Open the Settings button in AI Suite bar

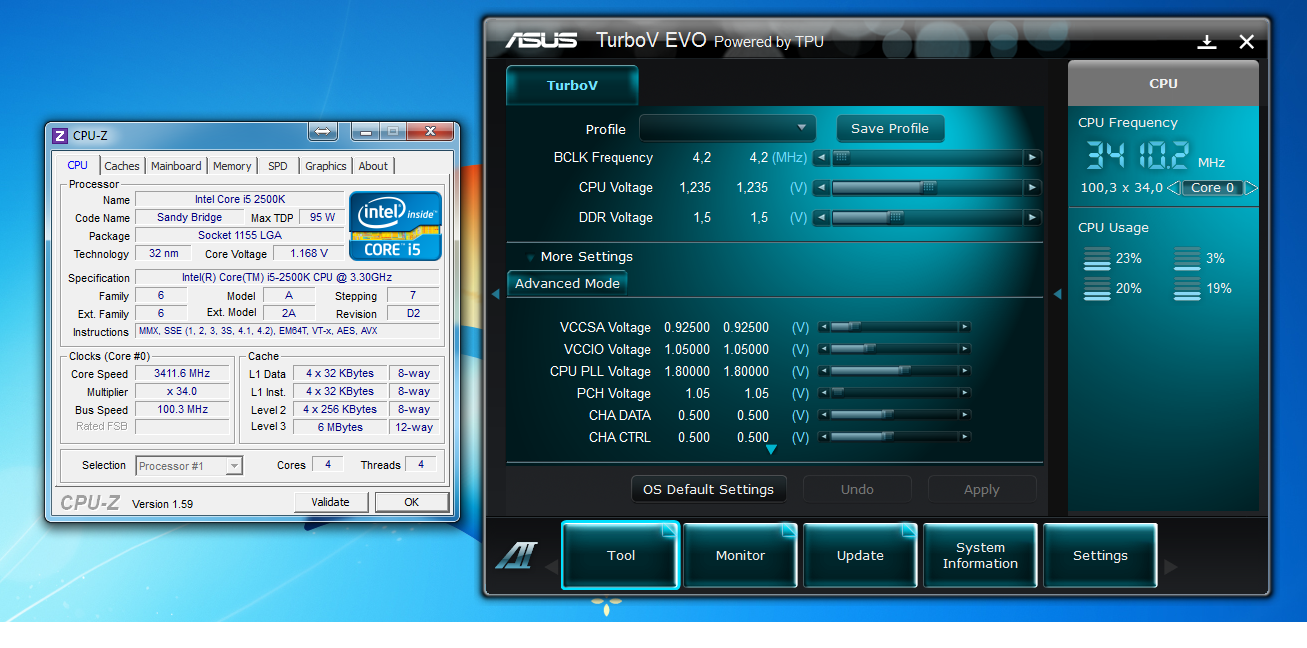[x=1100, y=556]
